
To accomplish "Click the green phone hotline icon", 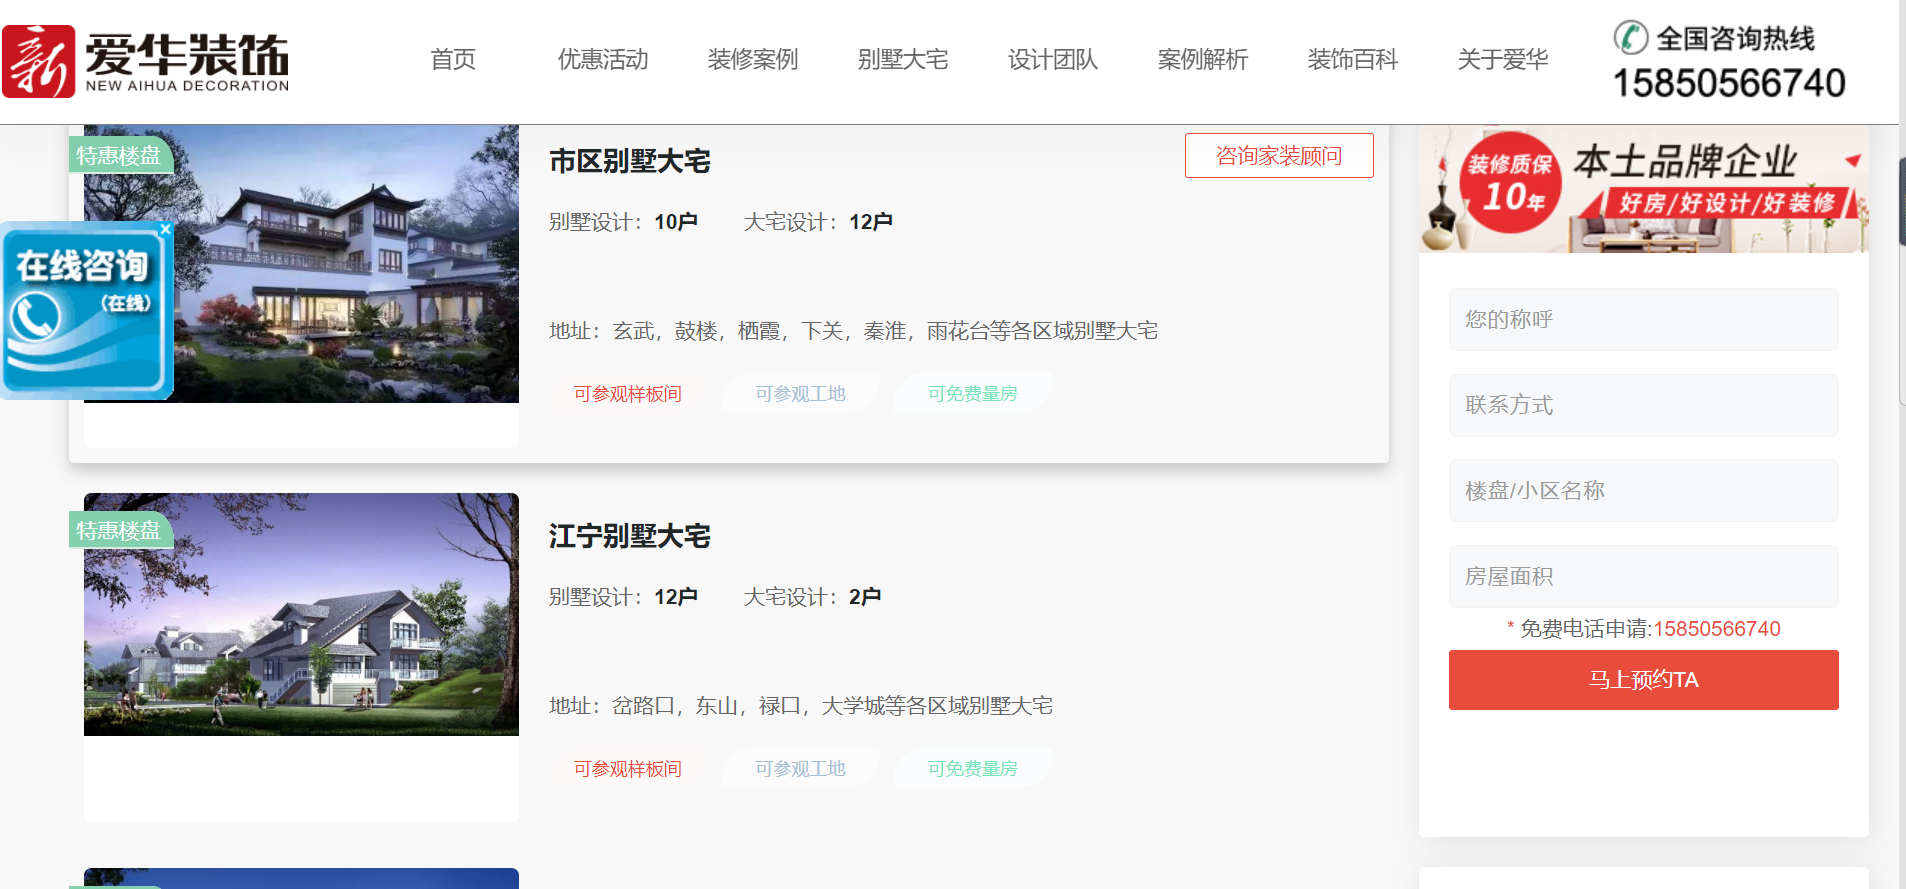I will 1630,38.
